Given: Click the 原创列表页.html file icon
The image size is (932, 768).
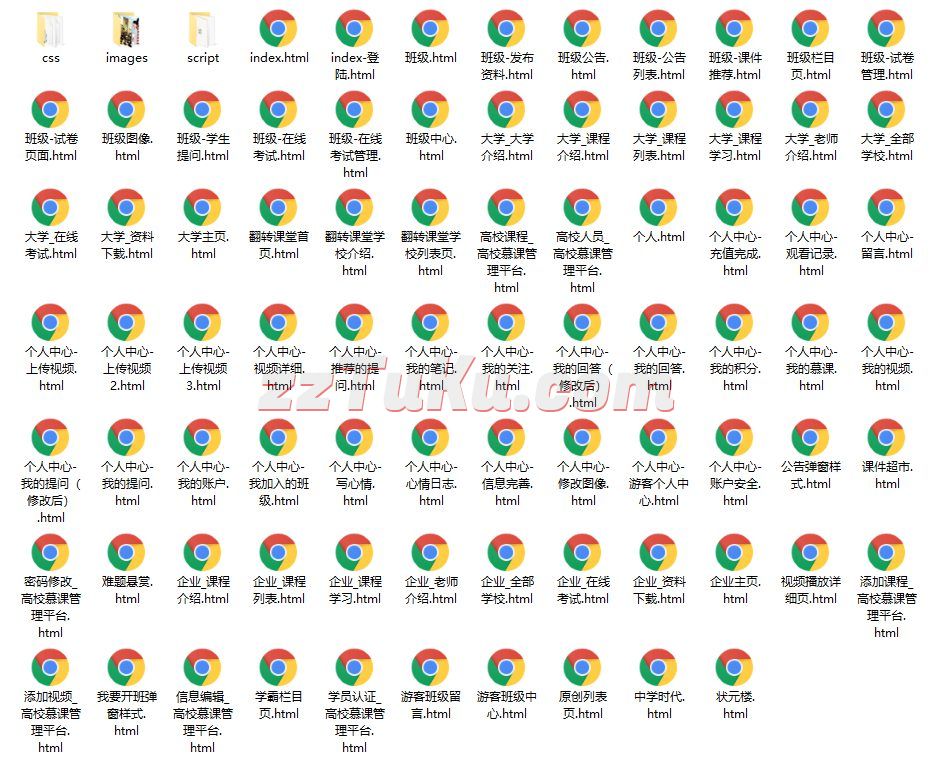Looking at the screenshot, I should coord(582,667).
